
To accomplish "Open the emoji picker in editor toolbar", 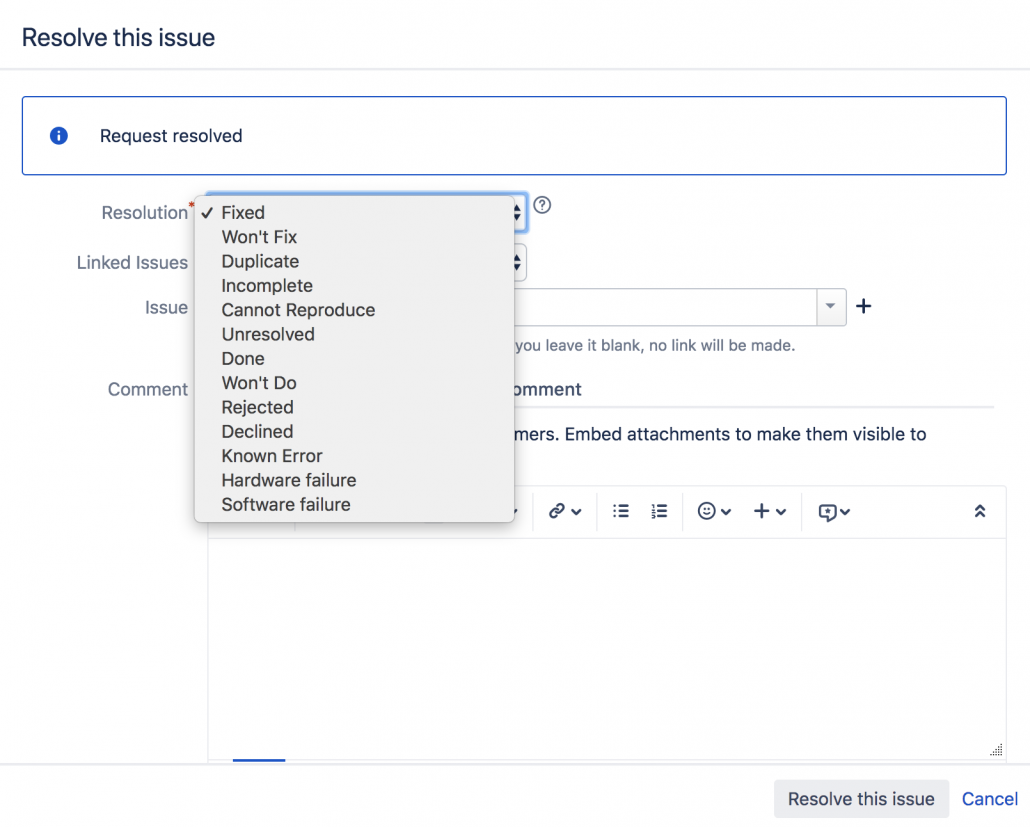I will pyautogui.click(x=714, y=511).
